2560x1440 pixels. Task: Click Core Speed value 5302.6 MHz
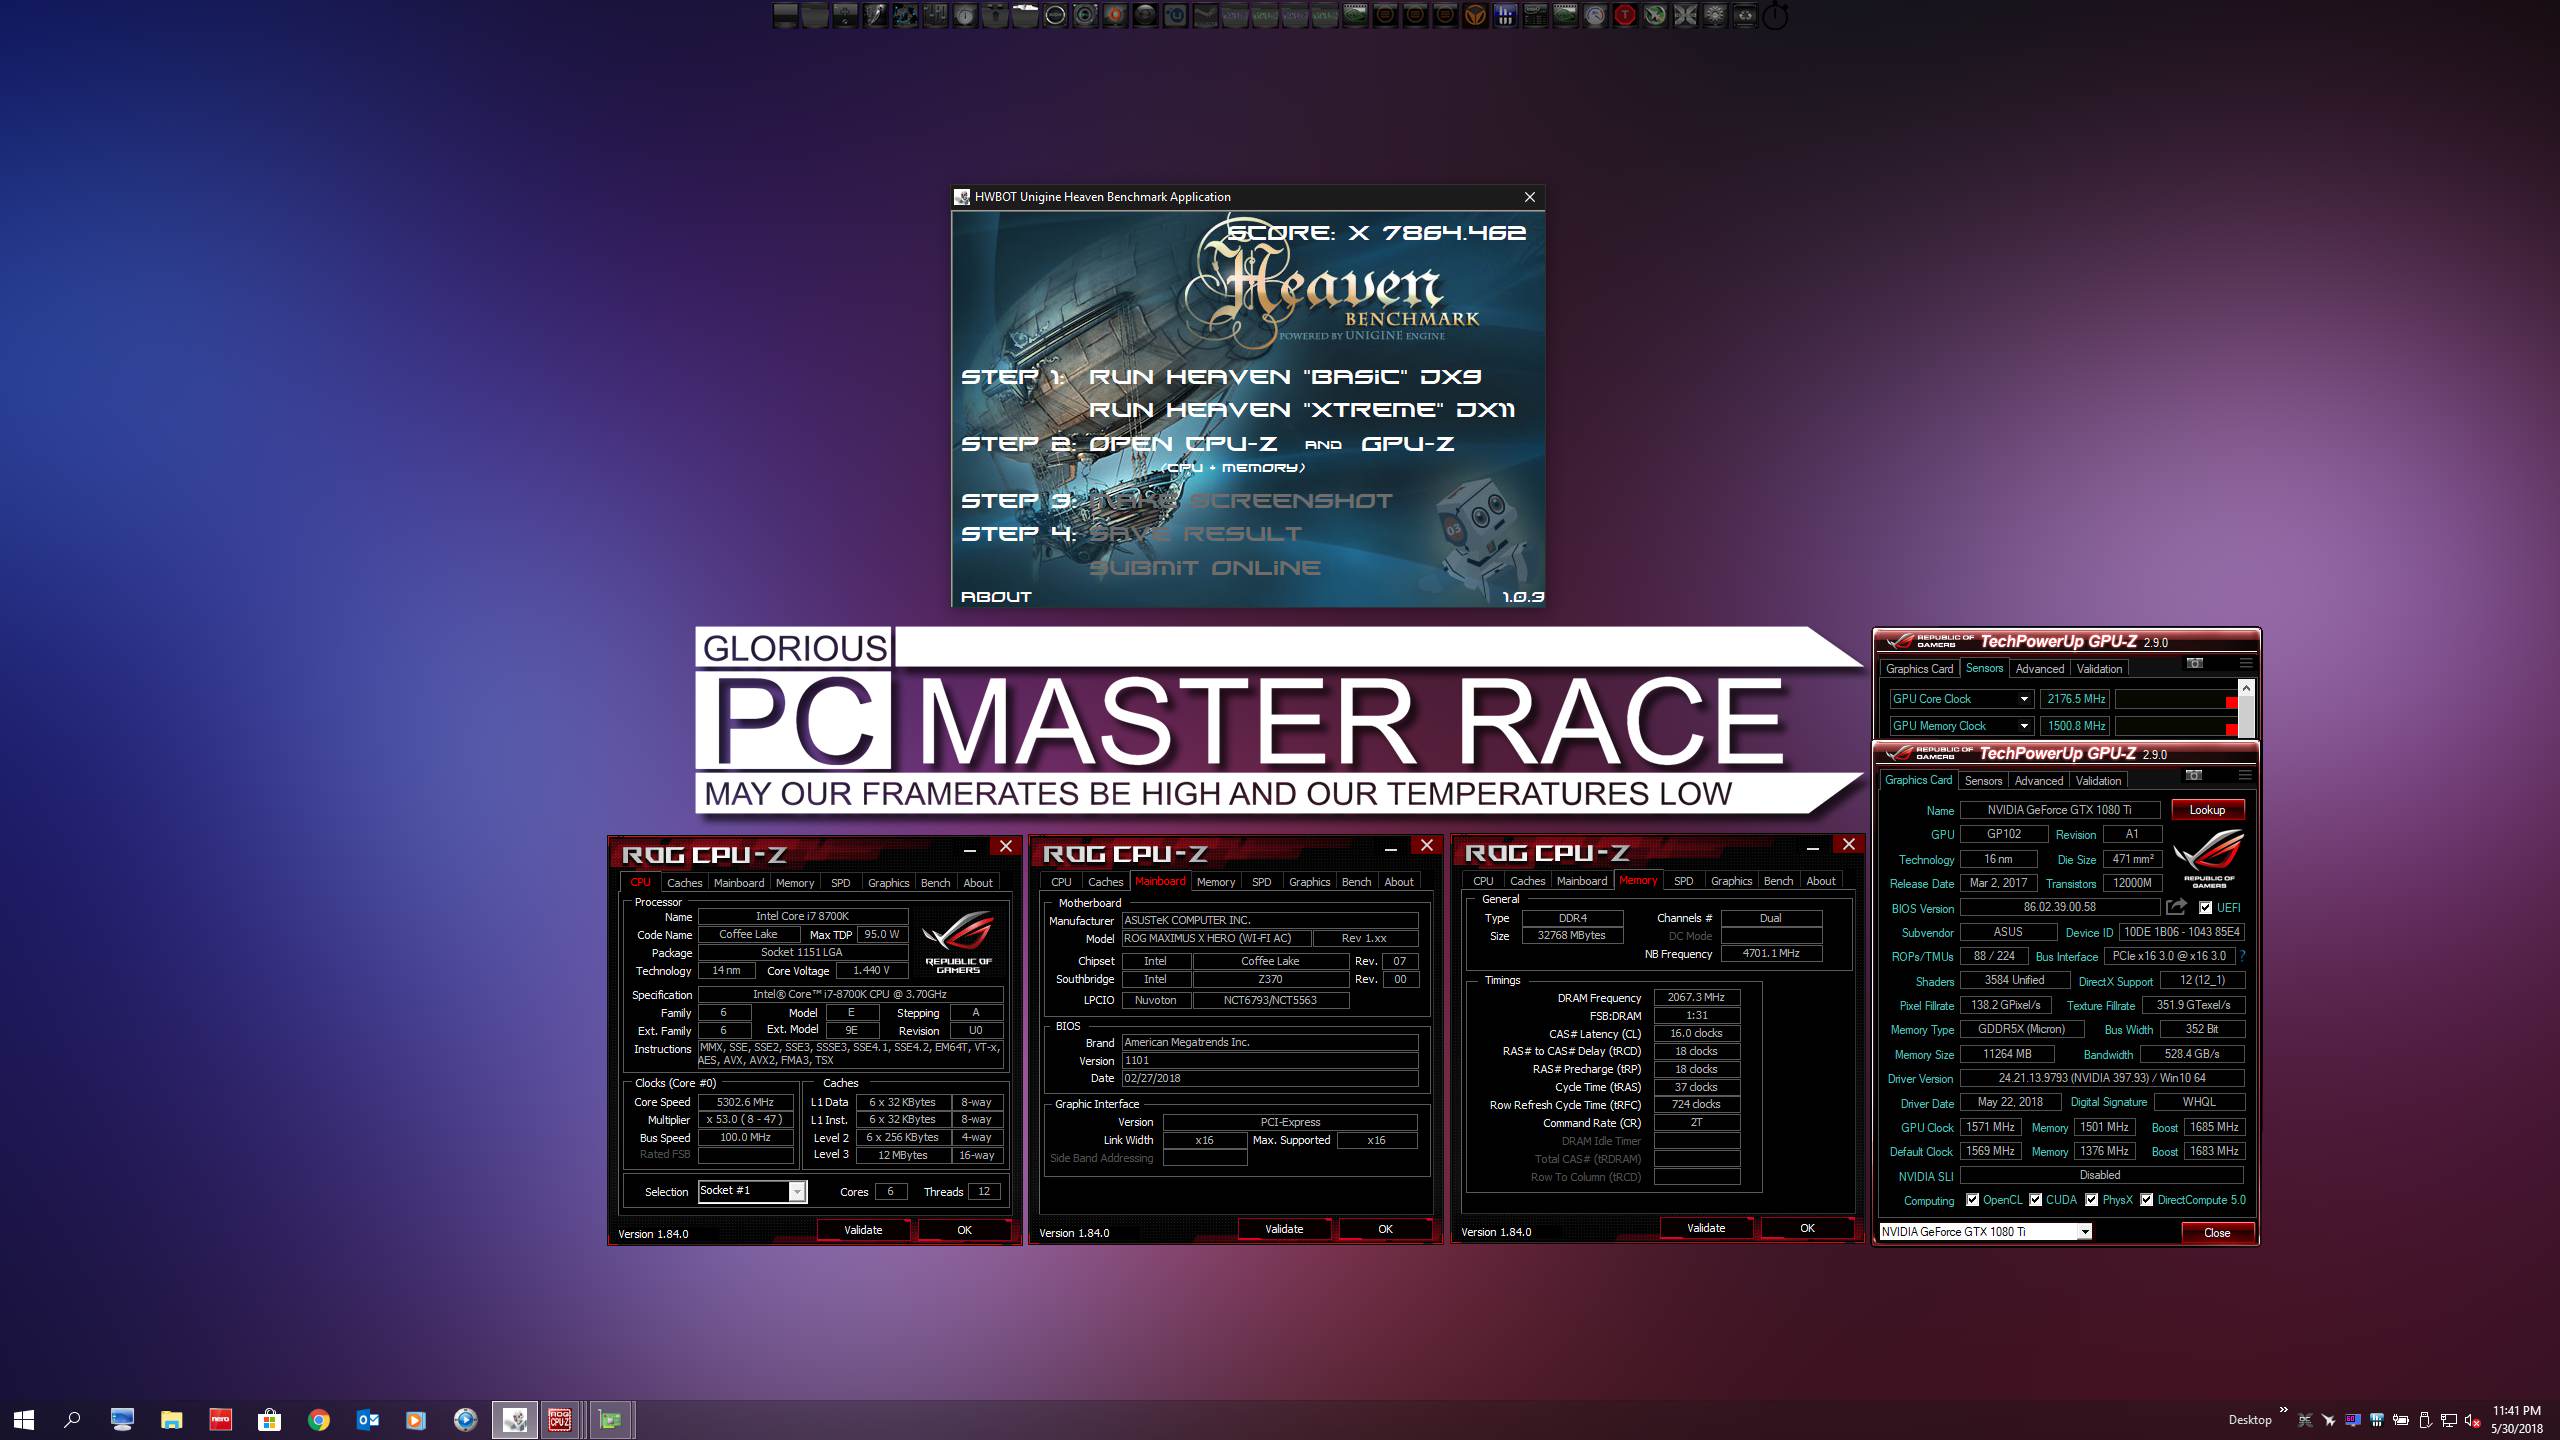745,1102
